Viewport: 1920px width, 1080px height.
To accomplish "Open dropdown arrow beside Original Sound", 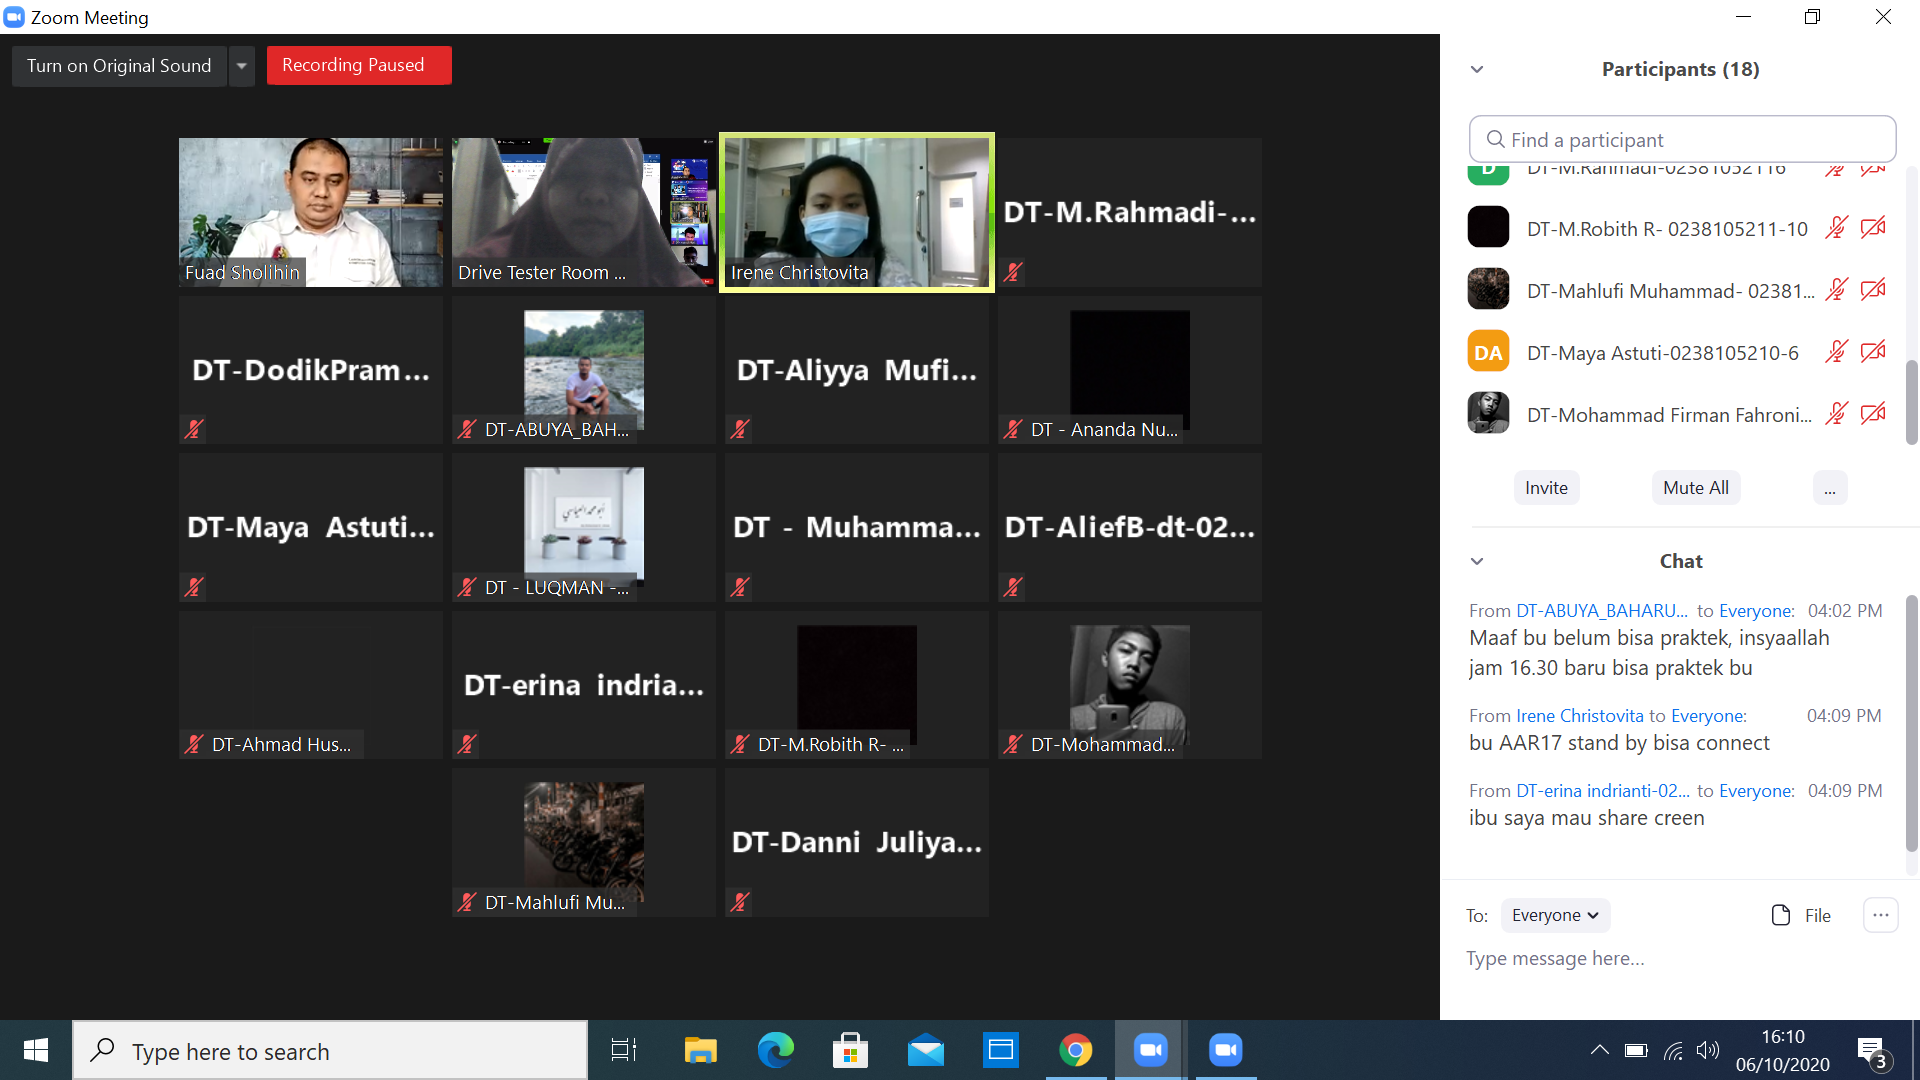I will point(241,66).
